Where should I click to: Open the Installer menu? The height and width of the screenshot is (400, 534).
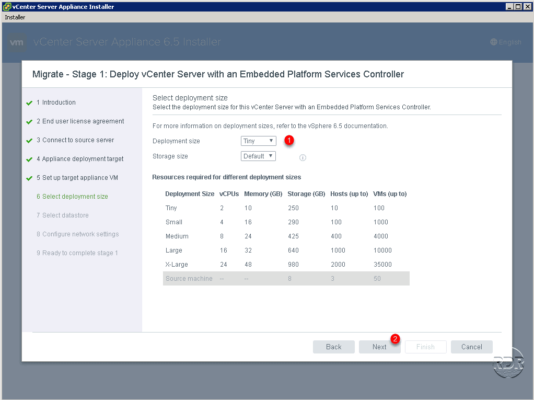coord(15,17)
